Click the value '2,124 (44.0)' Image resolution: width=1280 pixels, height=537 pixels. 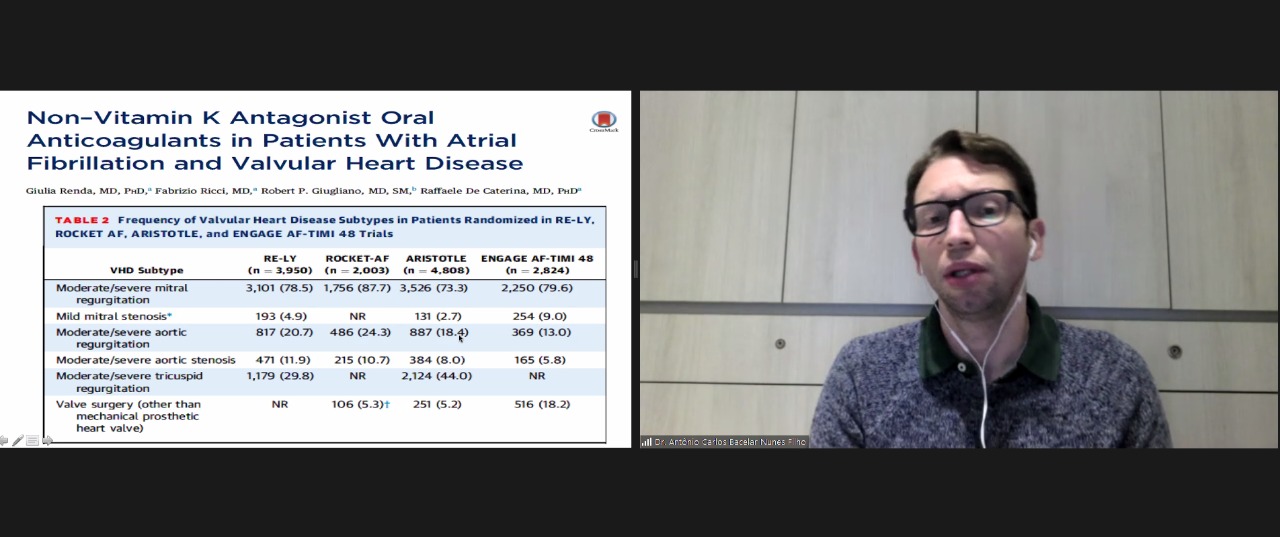click(436, 376)
